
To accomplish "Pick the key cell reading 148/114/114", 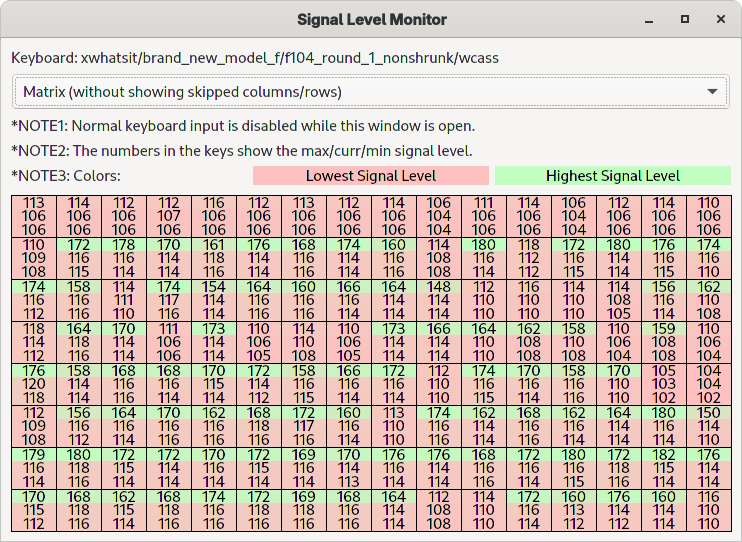I will click(x=439, y=301).
